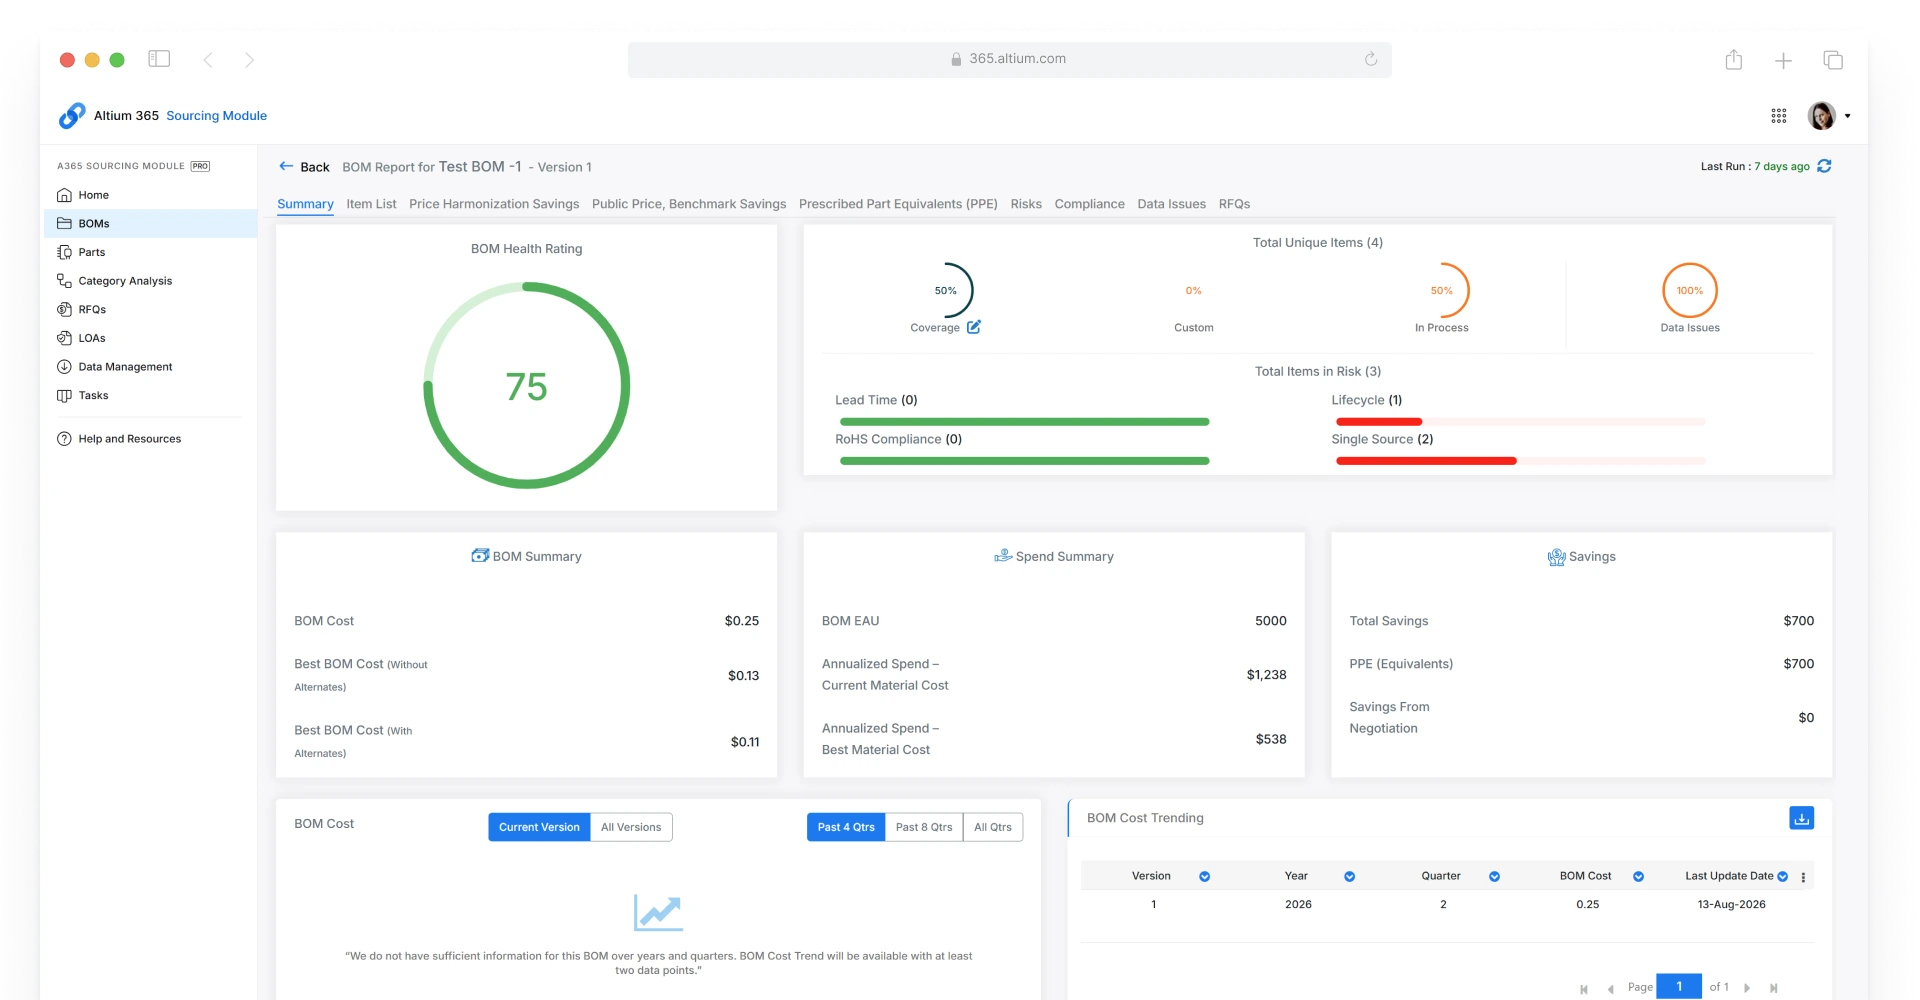Open LOAs from the sidebar
The width and height of the screenshot is (1920, 1000).
91,338
